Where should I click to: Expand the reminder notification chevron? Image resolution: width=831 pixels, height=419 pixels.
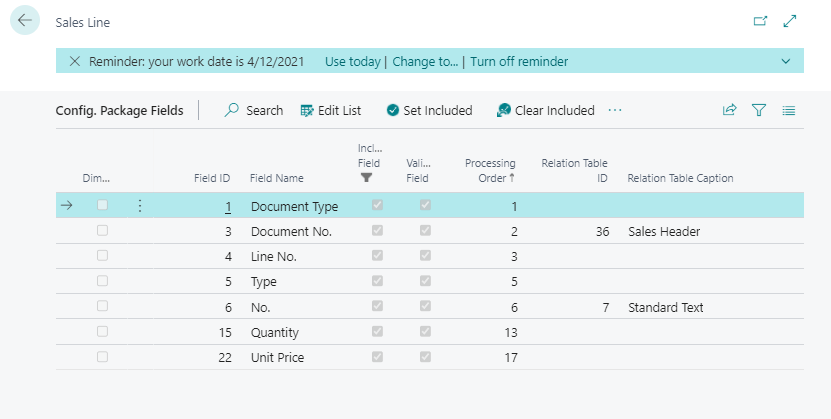(785, 62)
